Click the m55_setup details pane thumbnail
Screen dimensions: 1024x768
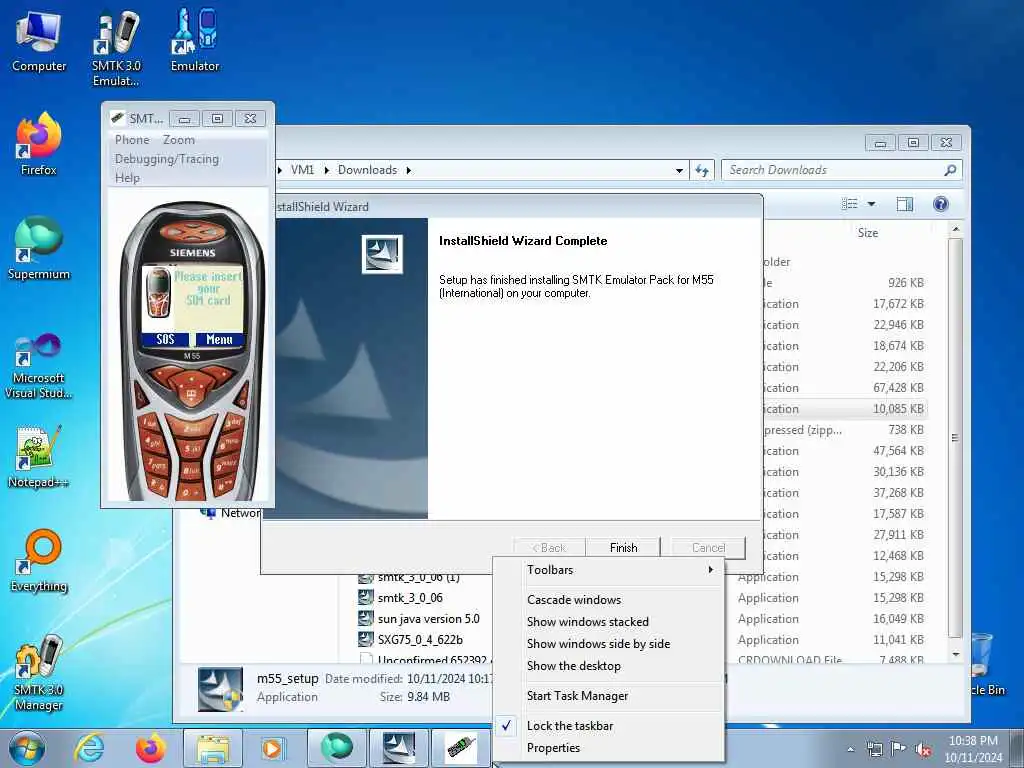tap(220, 689)
